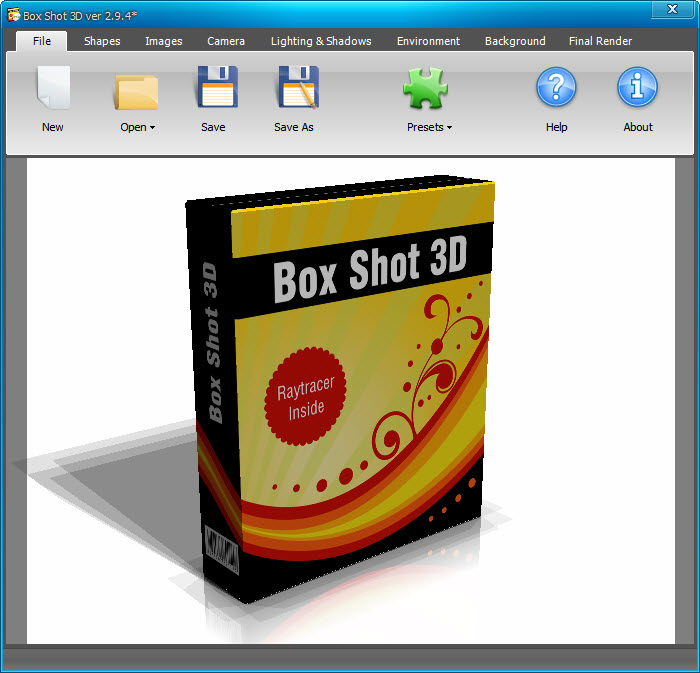Show the About info icon
The height and width of the screenshot is (673, 700).
[x=637, y=88]
